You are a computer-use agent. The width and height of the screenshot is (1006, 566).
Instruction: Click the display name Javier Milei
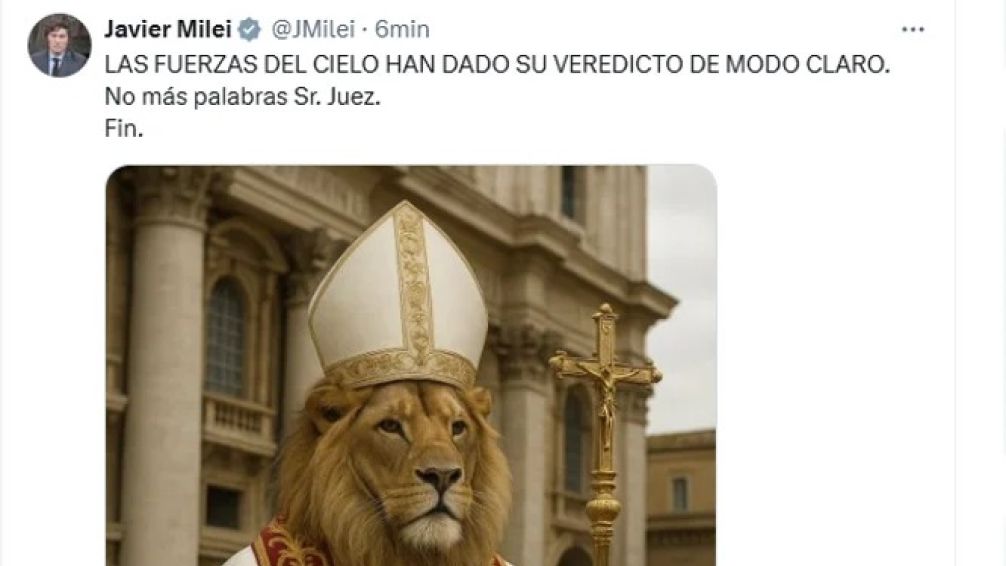click(168, 29)
